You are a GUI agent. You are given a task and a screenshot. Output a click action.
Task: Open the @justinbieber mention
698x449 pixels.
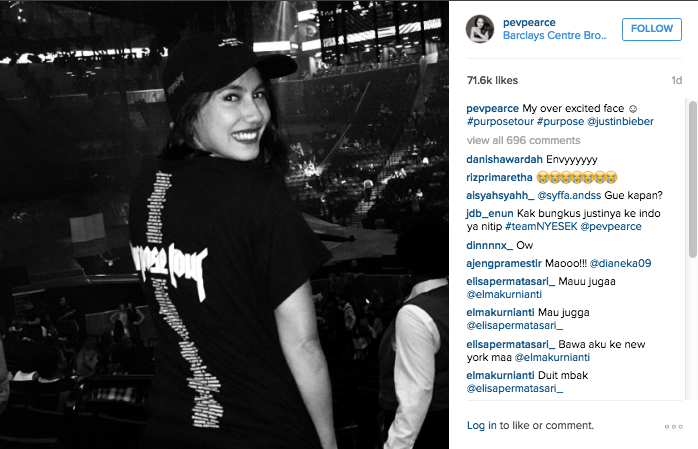click(620, 121)
